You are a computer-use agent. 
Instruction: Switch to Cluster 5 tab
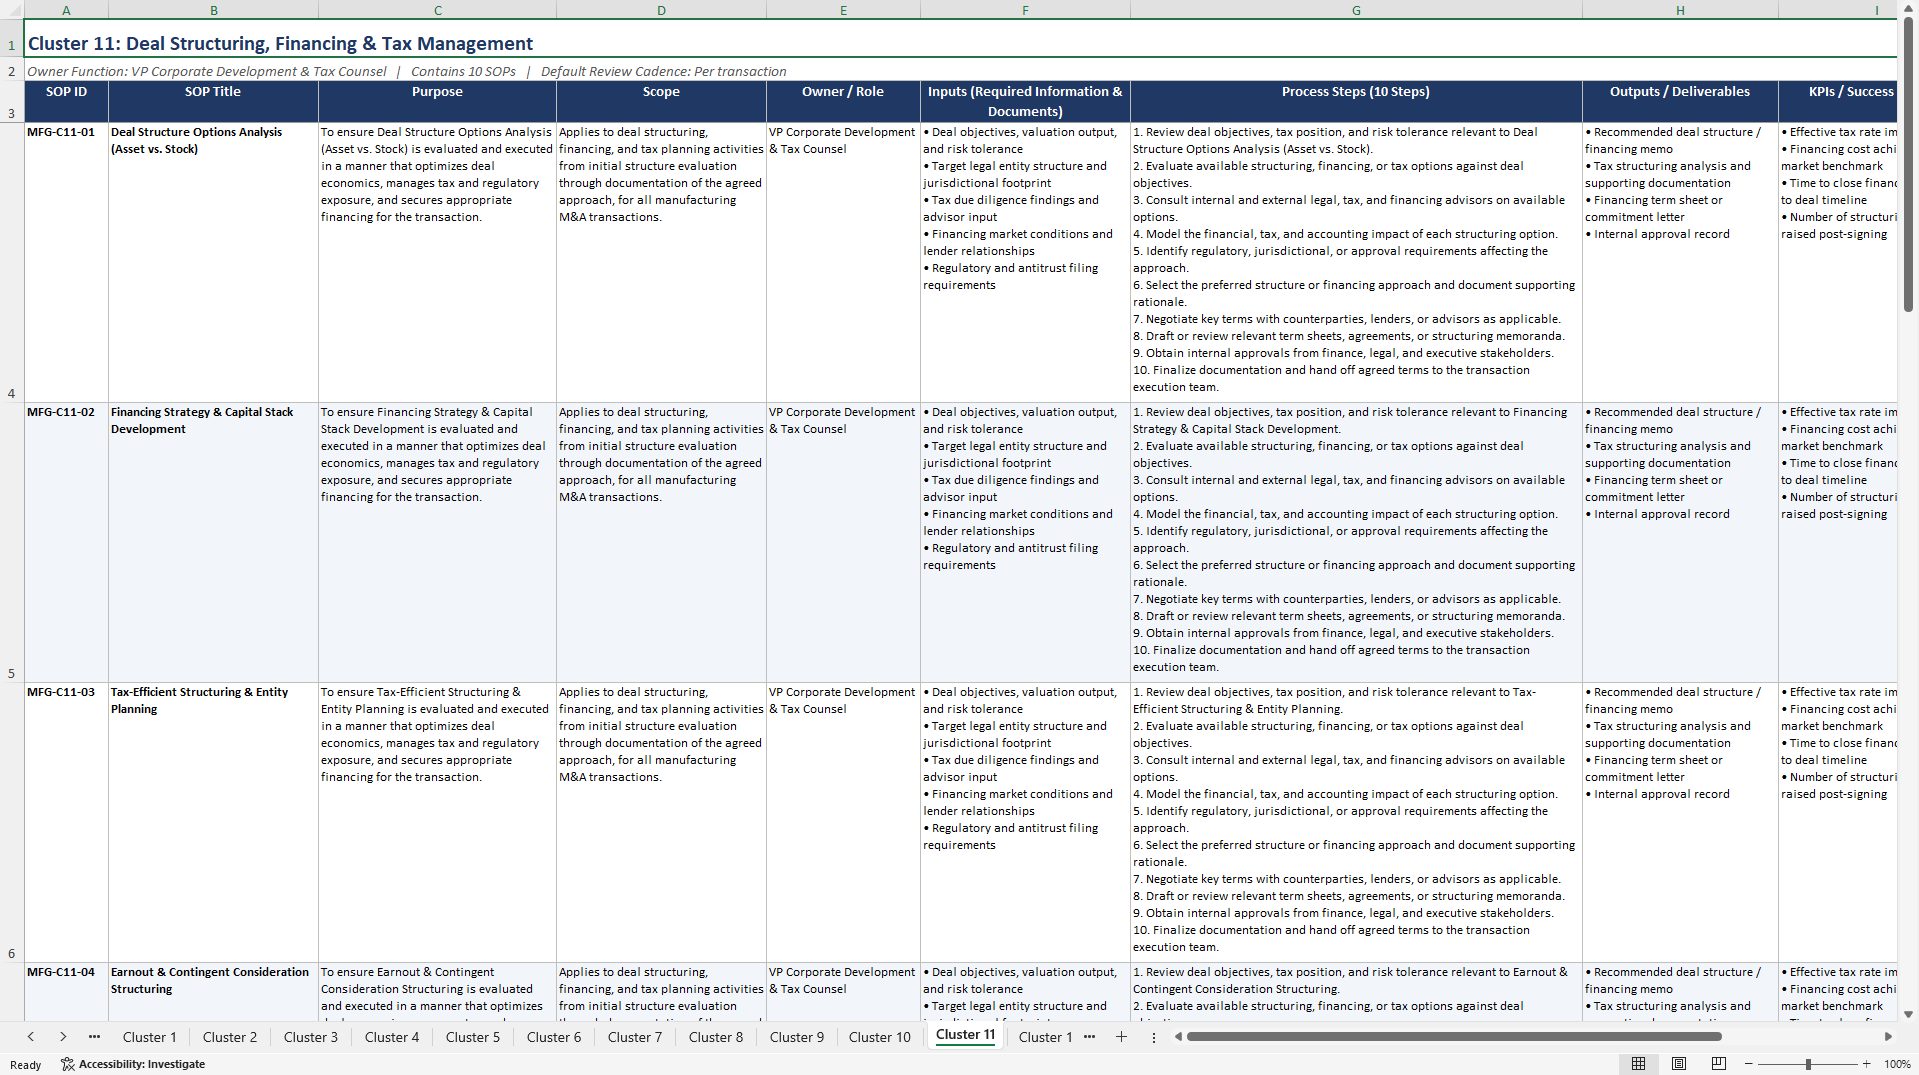point(473,1037)
